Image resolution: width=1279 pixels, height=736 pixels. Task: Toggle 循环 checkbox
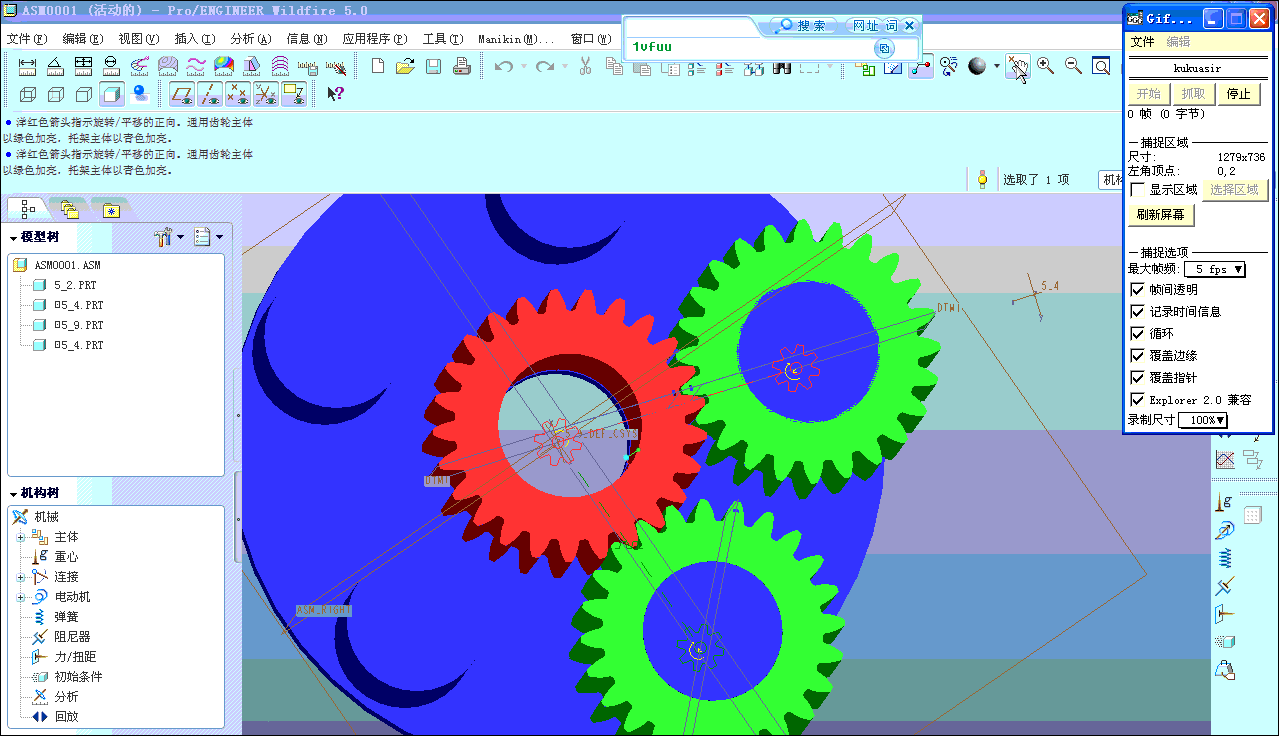click(1137, 333)
